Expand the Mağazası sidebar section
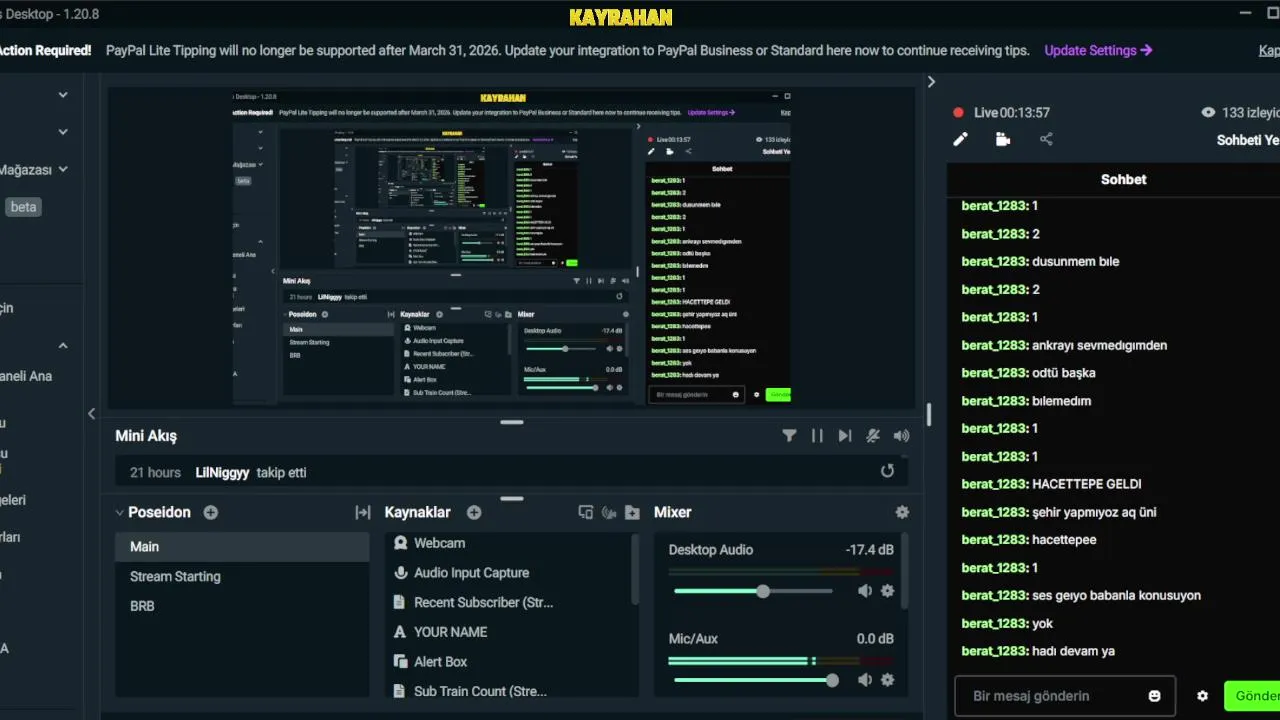 point(63,170)
